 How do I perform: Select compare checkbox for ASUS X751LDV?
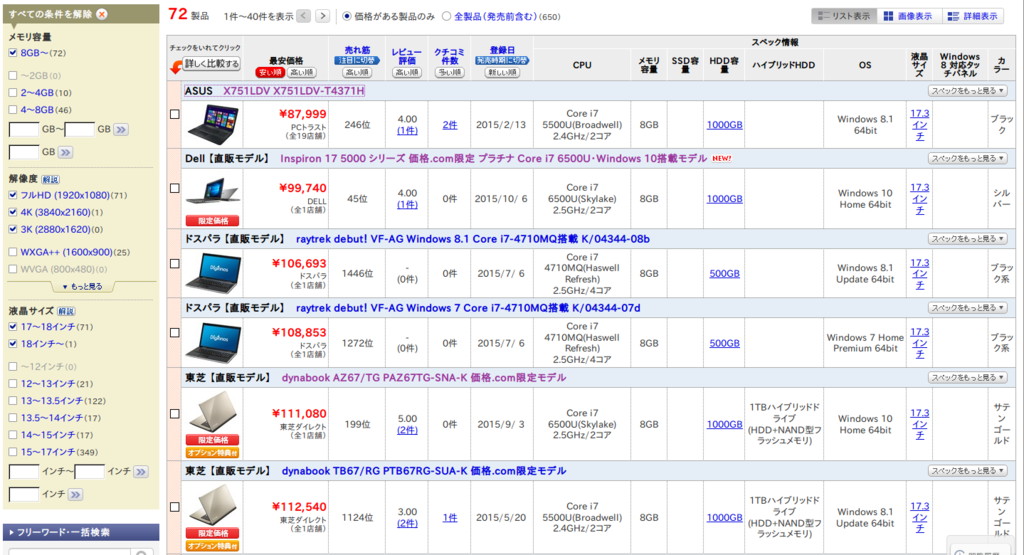click(174, 114)
